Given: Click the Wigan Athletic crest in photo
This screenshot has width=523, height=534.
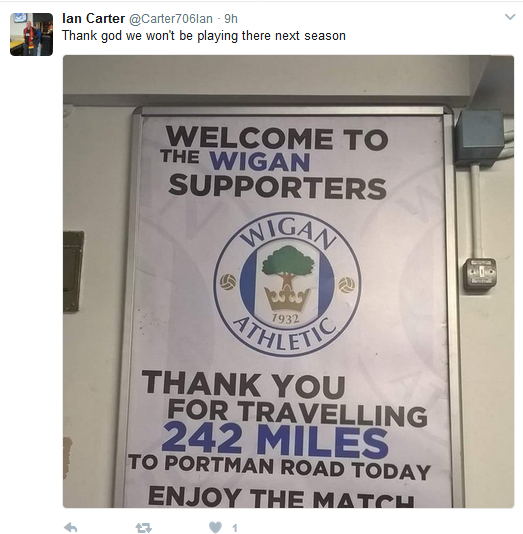Looking at the screenshot, I should coord(287,284).
